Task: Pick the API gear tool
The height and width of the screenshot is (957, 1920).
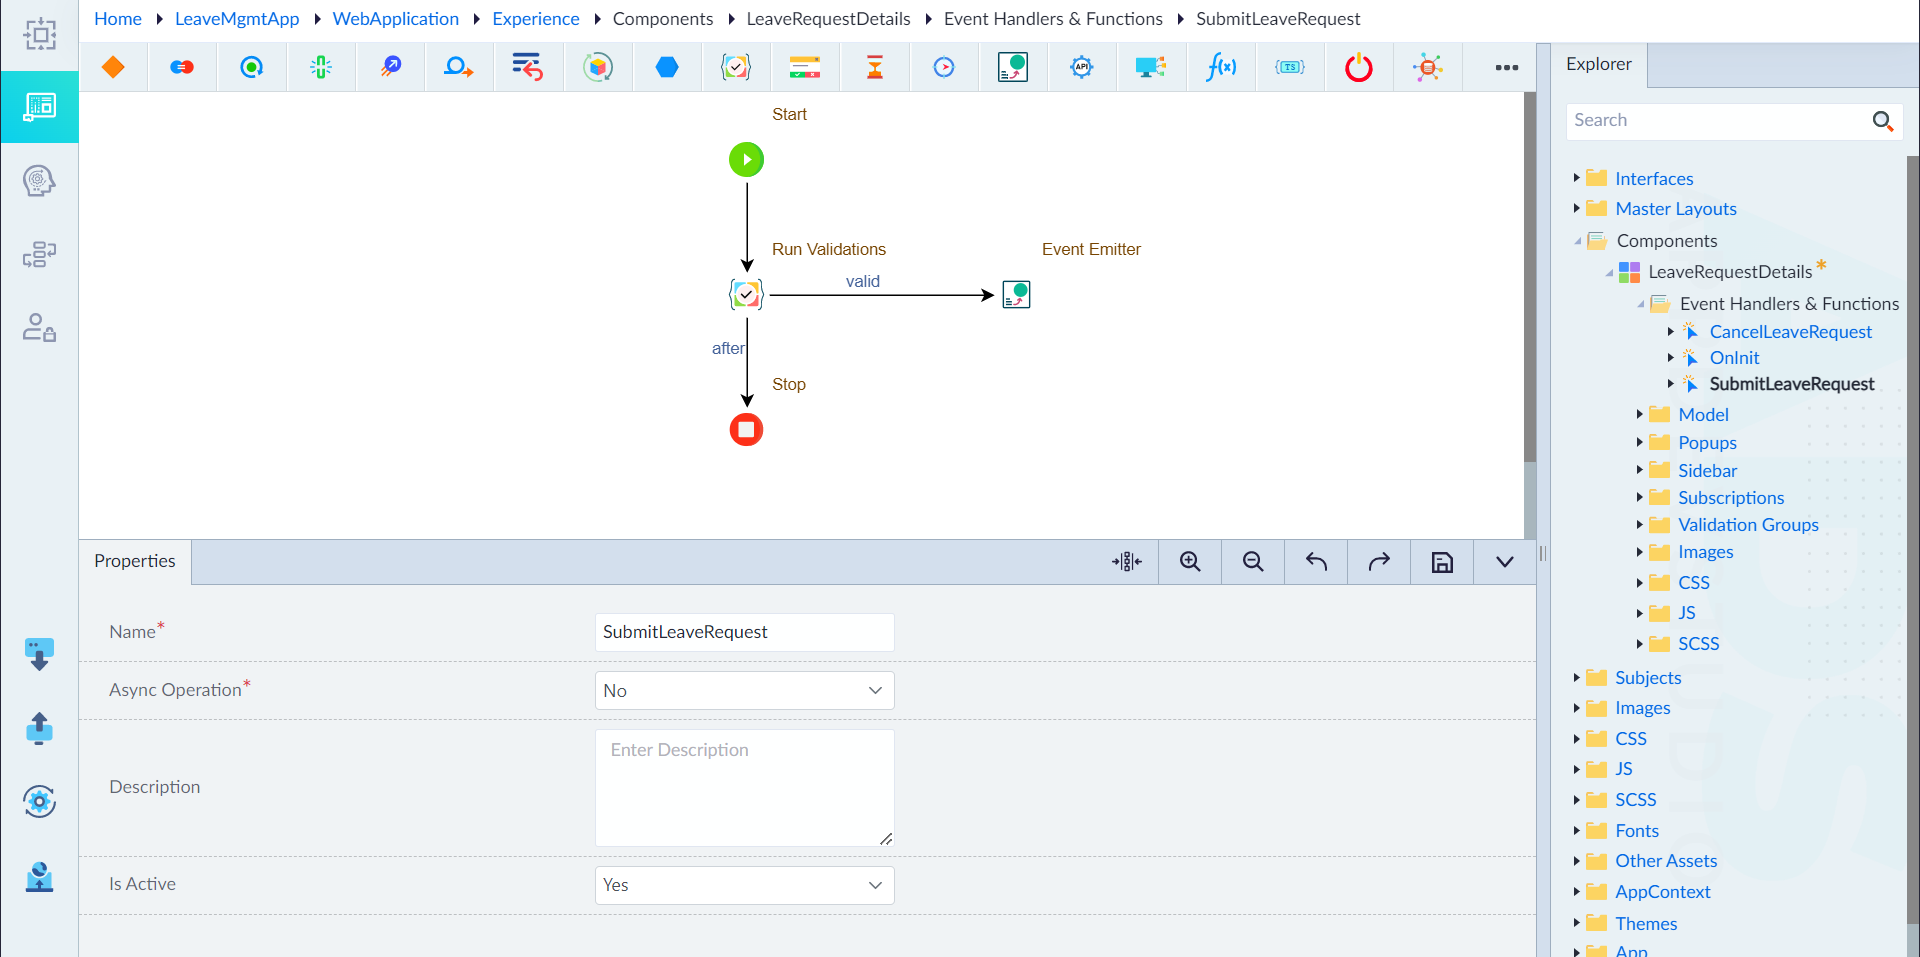Action: (x=1082, y=67)
